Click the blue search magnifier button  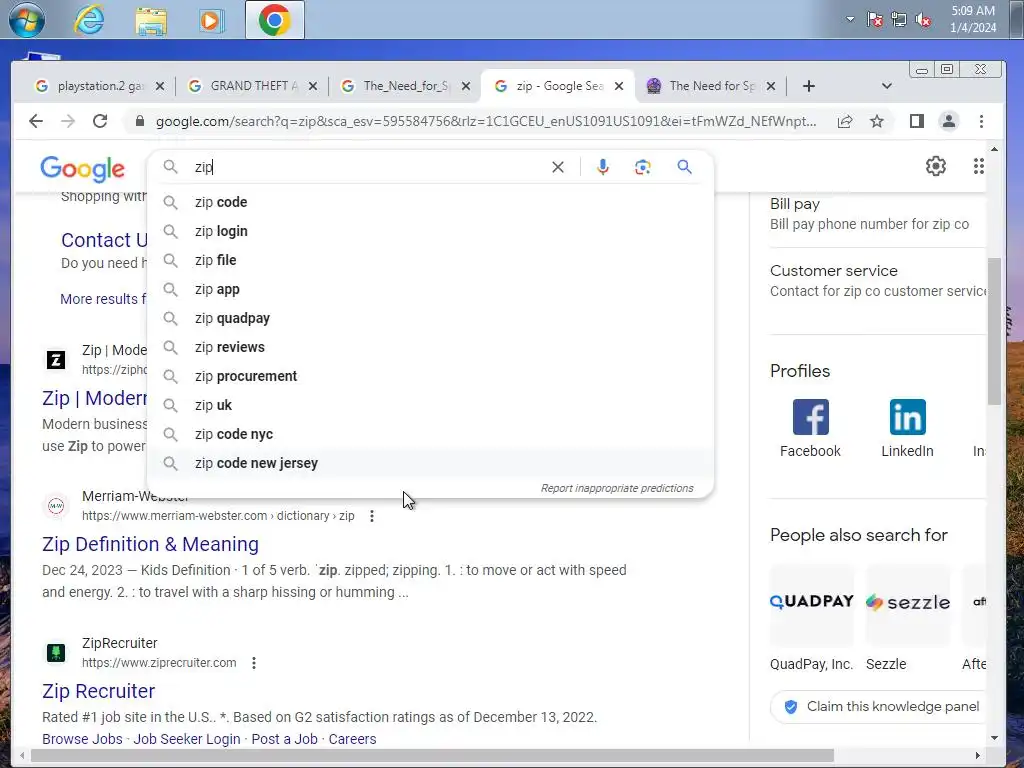coord(684,167)
